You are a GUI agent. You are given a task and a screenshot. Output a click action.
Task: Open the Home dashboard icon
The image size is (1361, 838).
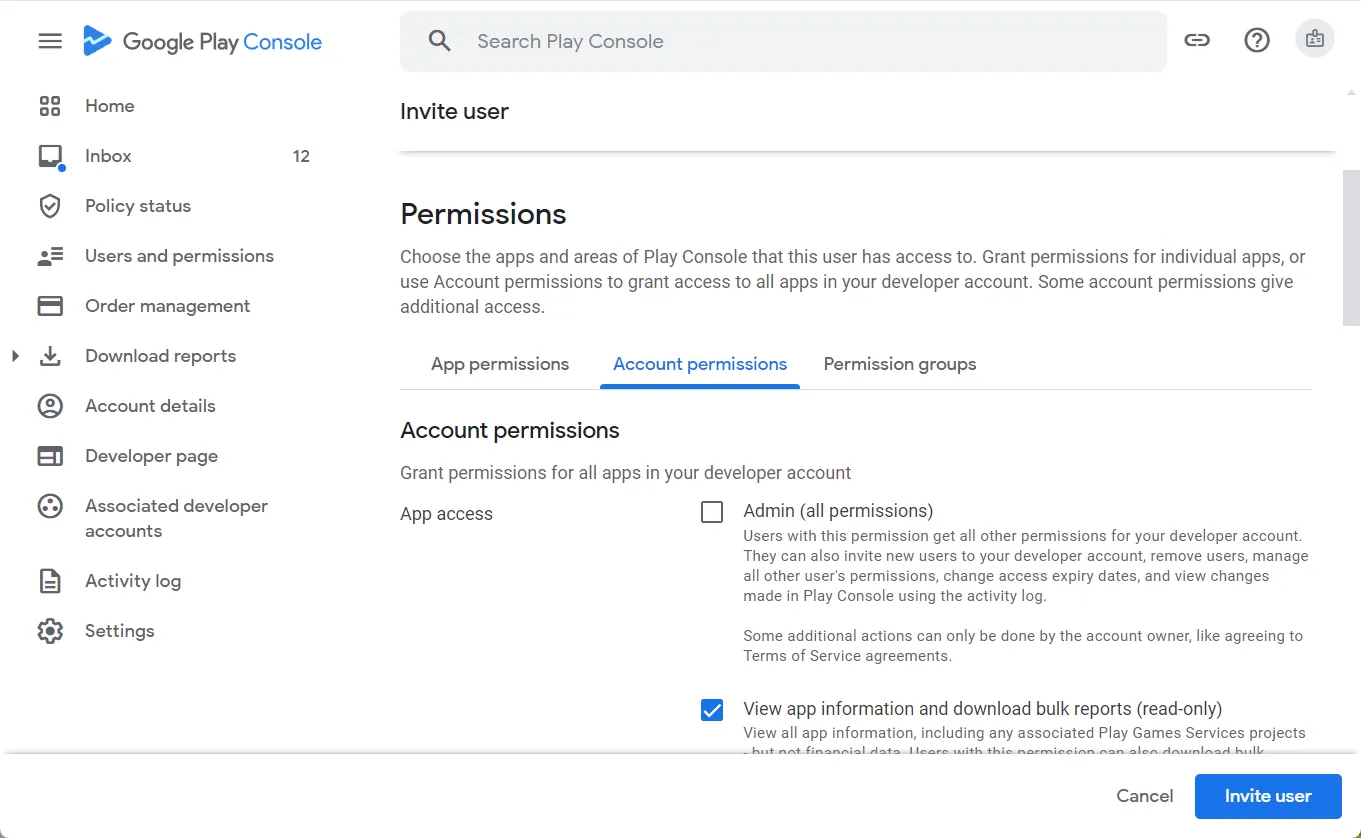50,105
